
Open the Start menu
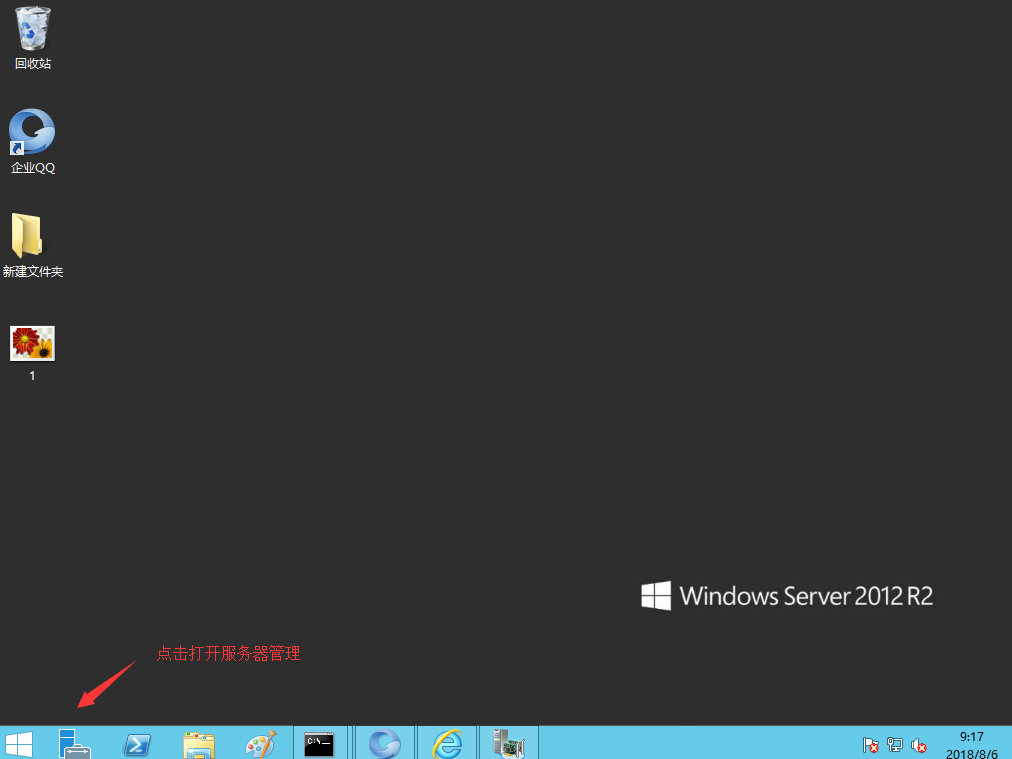pos(19,743)
